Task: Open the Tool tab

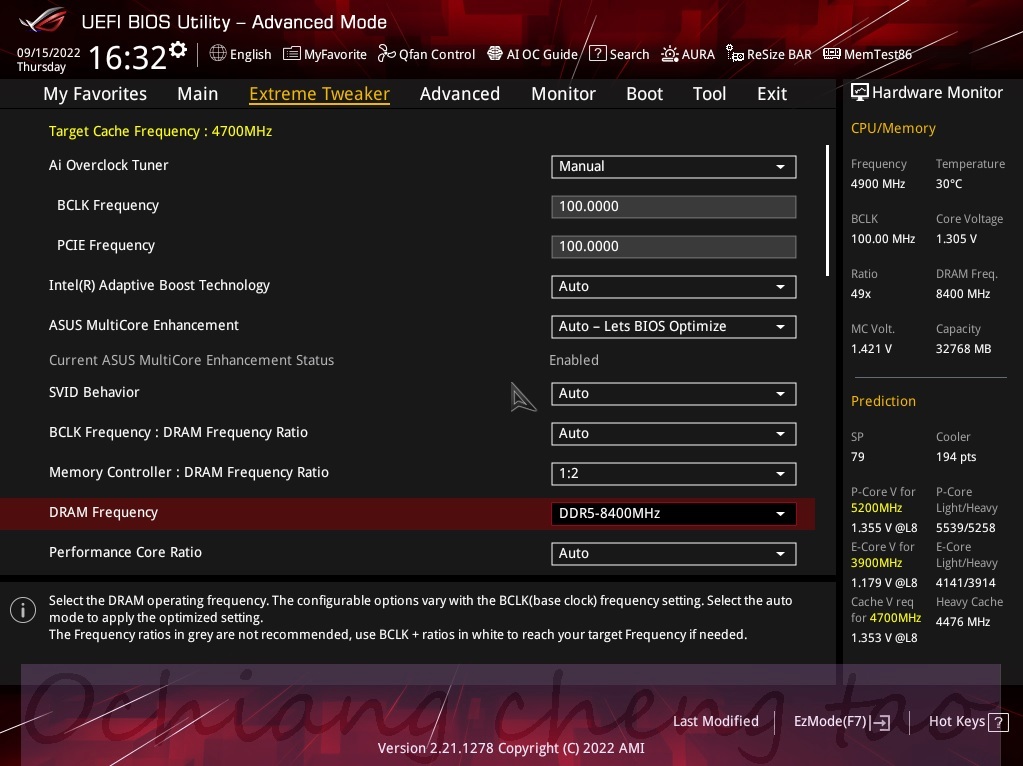Action: (709, 94)
